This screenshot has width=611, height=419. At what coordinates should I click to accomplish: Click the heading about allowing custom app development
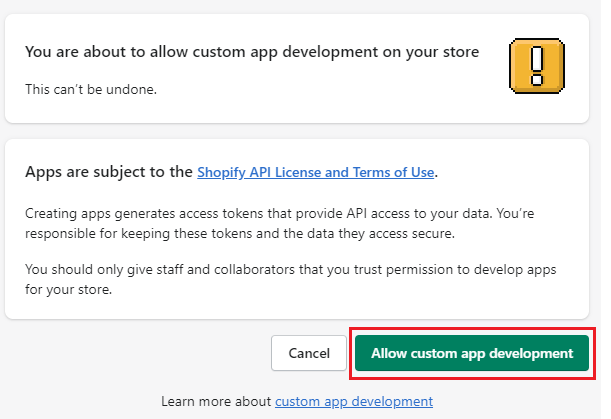(251, 52)
